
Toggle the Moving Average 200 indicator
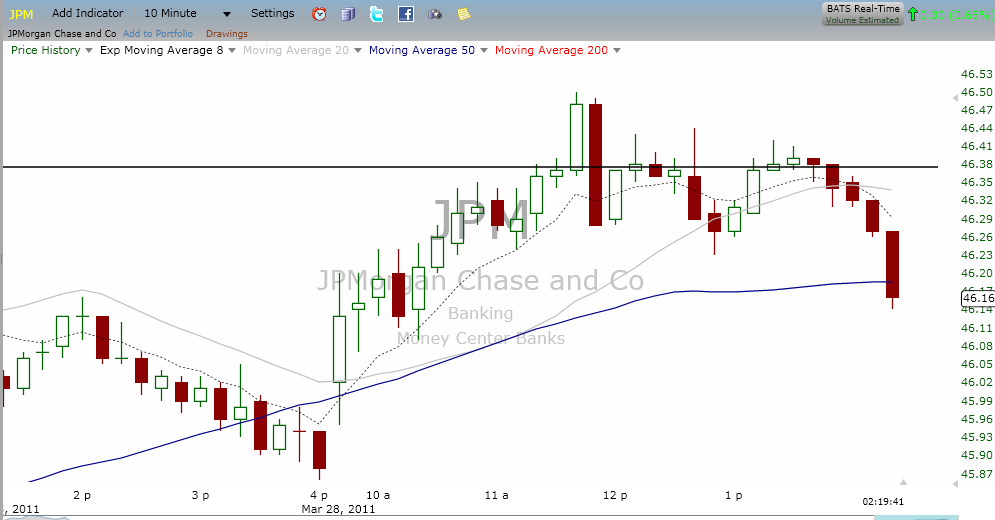pos(551,50)
